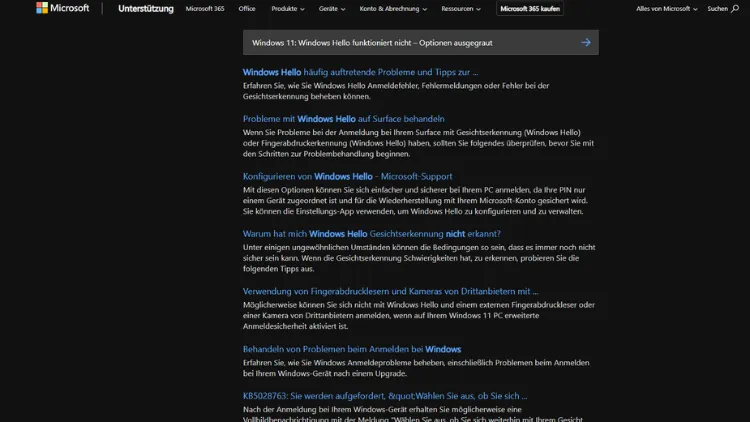The image size is (750, 422).
Task: Open Behandeln von Problemen beim Anmelden
Action: point(352,349)
